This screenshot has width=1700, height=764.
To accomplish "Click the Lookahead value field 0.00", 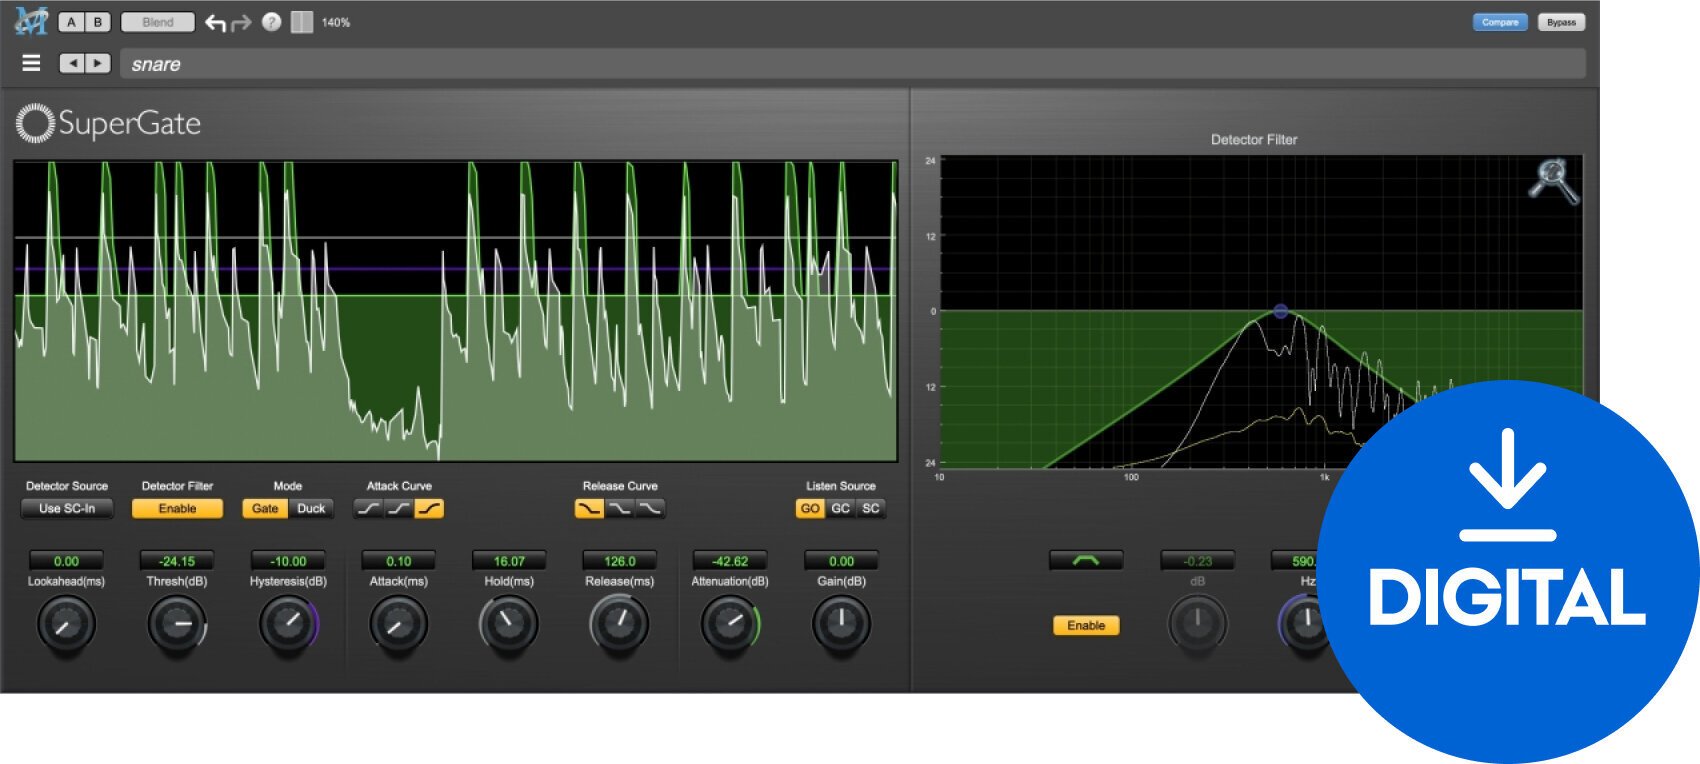I will tap(66, 561).
